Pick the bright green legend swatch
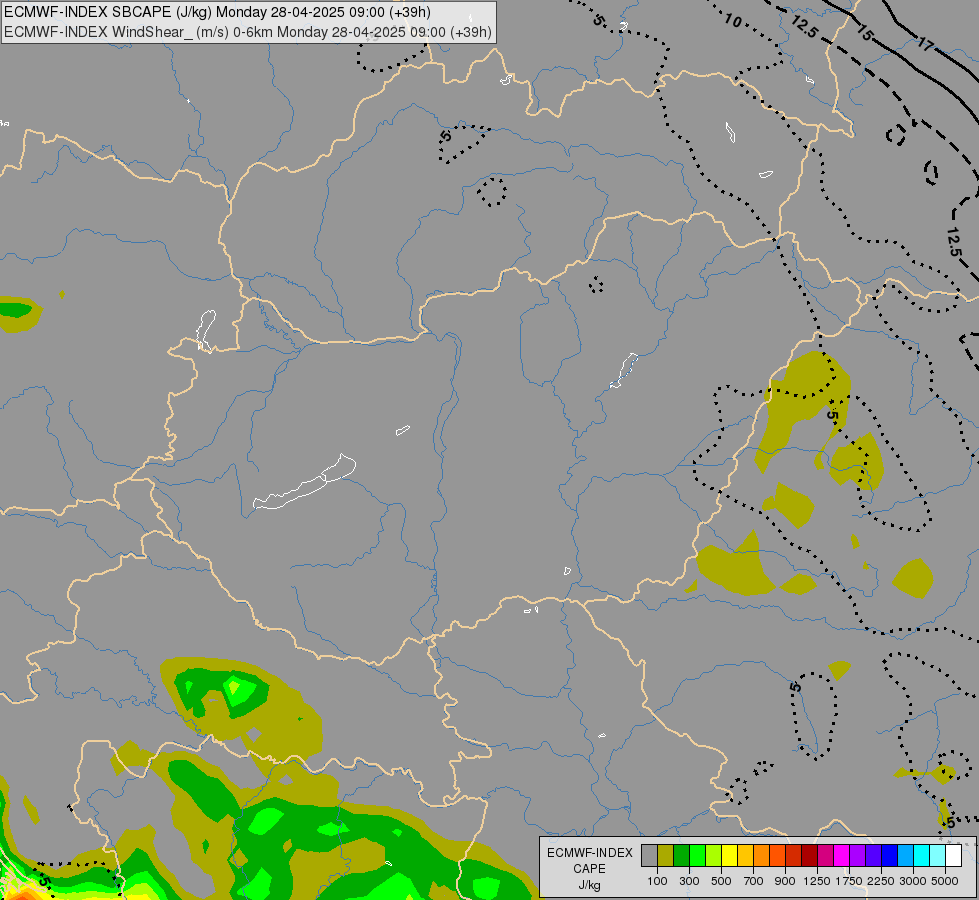The height and width of the screenshot is (900, 979). [697, 856]
